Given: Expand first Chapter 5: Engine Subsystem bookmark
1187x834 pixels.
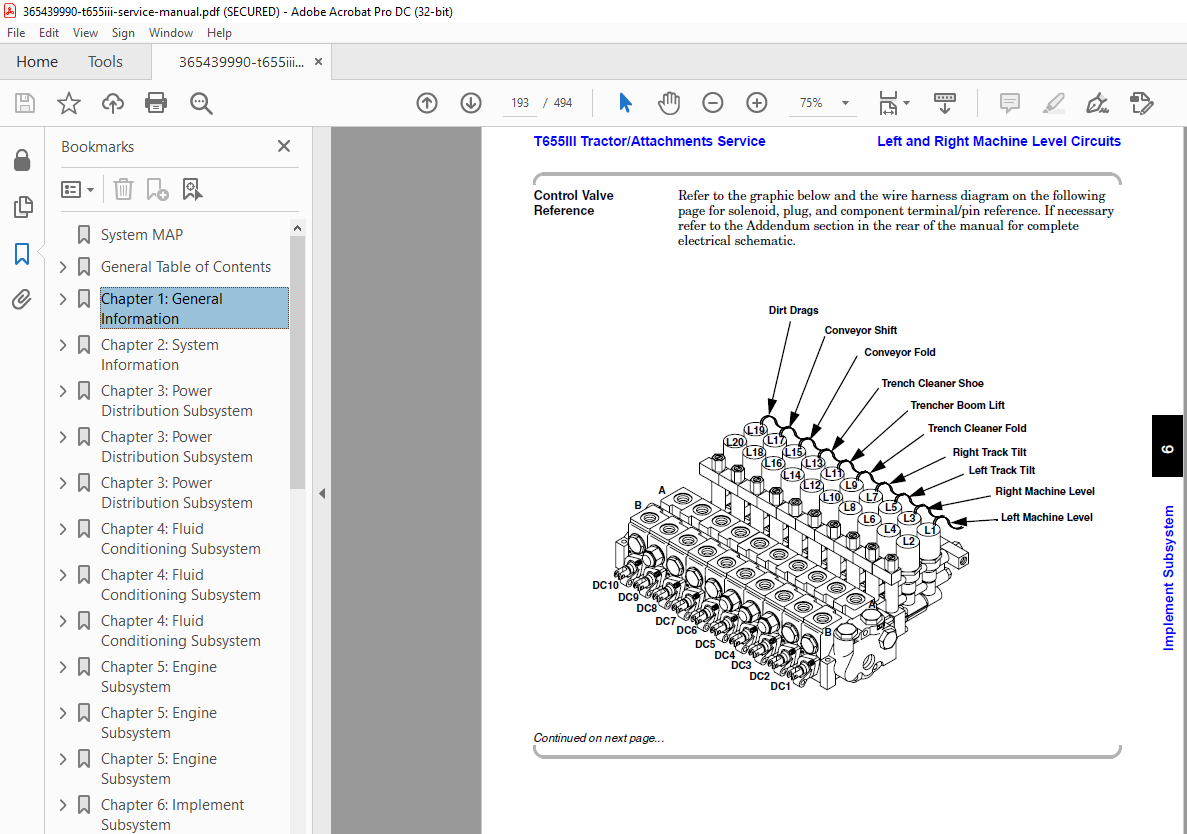Looking at the screenshot, I should click(x=63, y=667).
